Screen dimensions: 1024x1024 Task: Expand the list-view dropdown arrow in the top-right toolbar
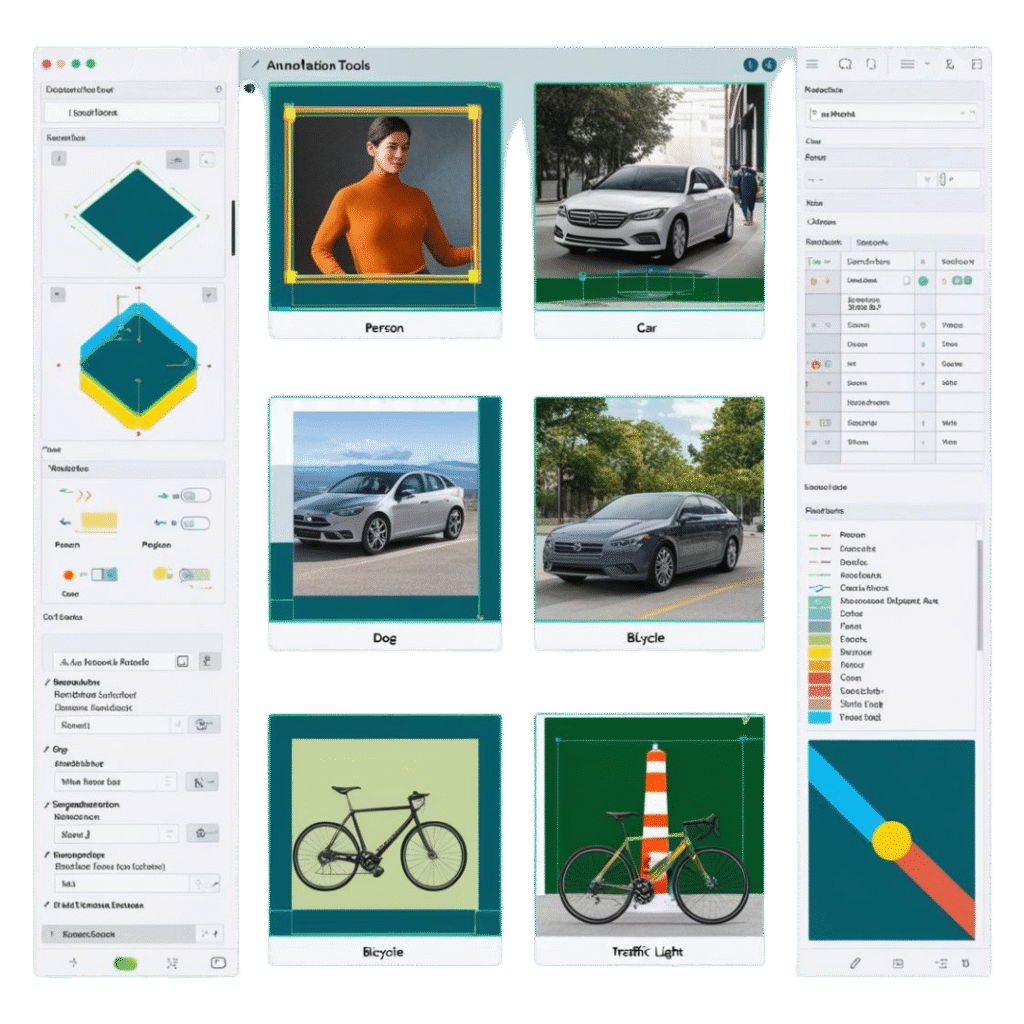(x=927, y=64)
